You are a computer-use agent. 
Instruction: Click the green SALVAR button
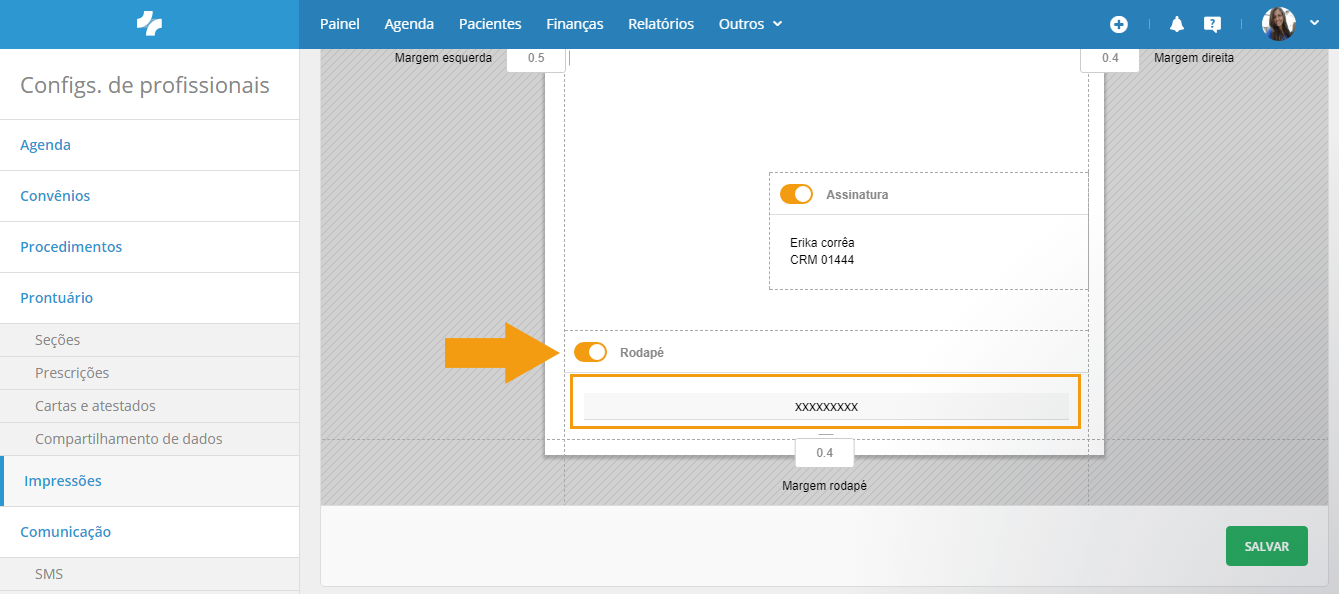tap(1266, 546)
